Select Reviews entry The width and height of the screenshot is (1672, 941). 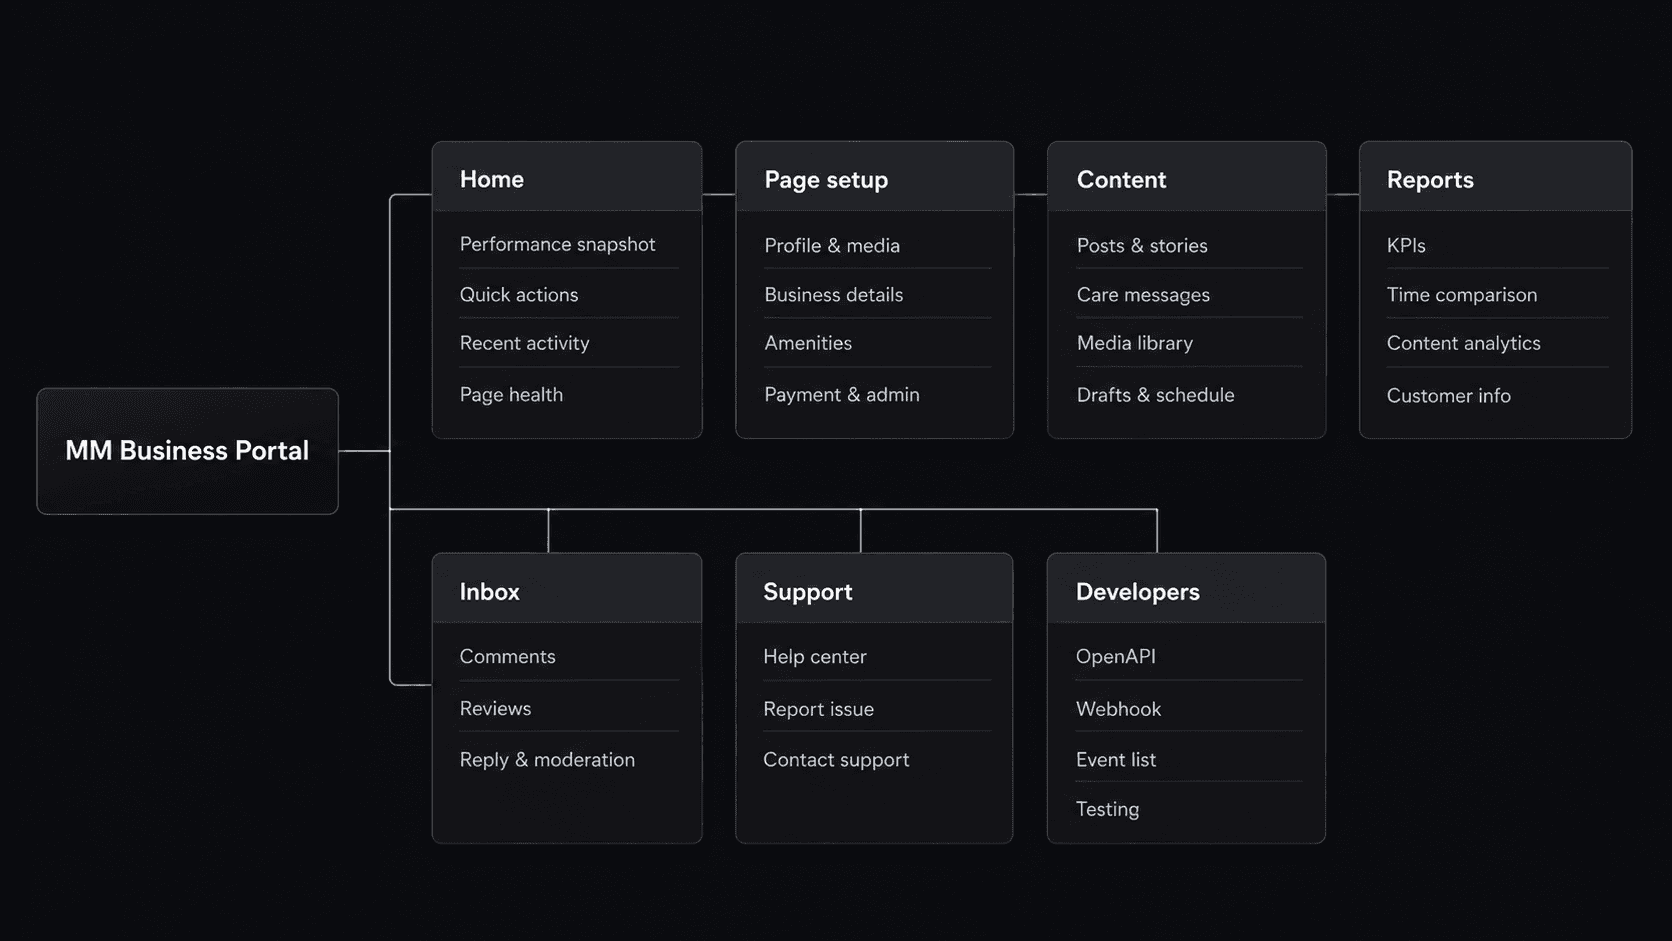pyautogui.click(x=495, y=708)
